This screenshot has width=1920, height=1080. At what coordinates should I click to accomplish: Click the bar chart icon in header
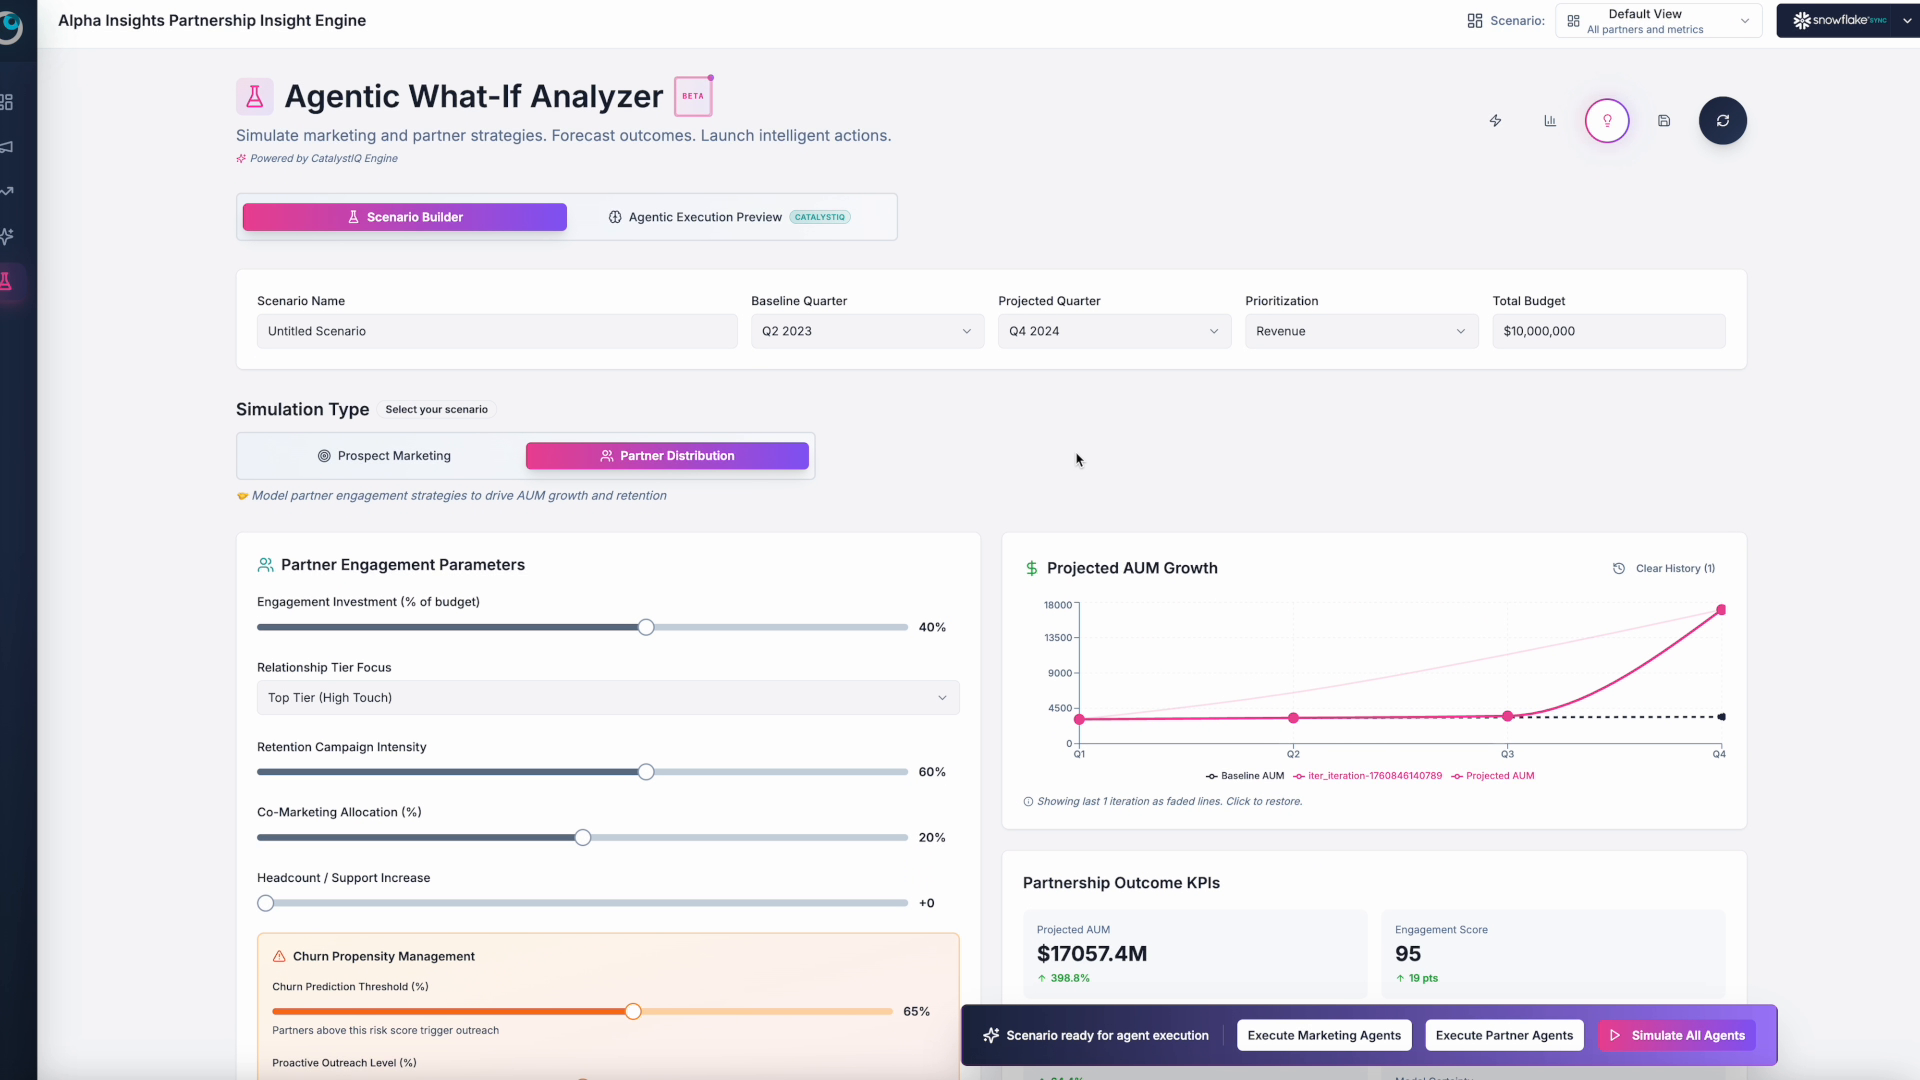pyautogui.click(x=1550, y=121)
